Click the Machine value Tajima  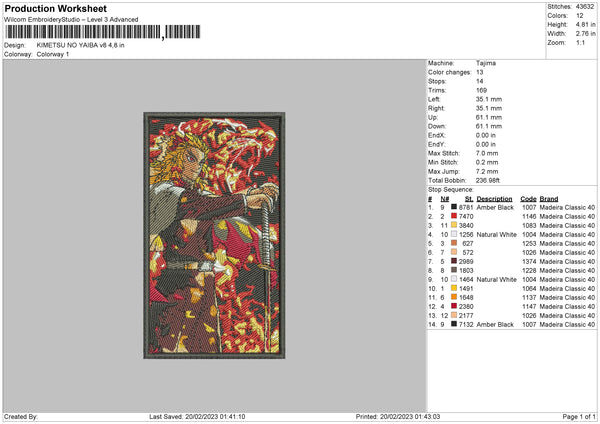pos(486,63)
